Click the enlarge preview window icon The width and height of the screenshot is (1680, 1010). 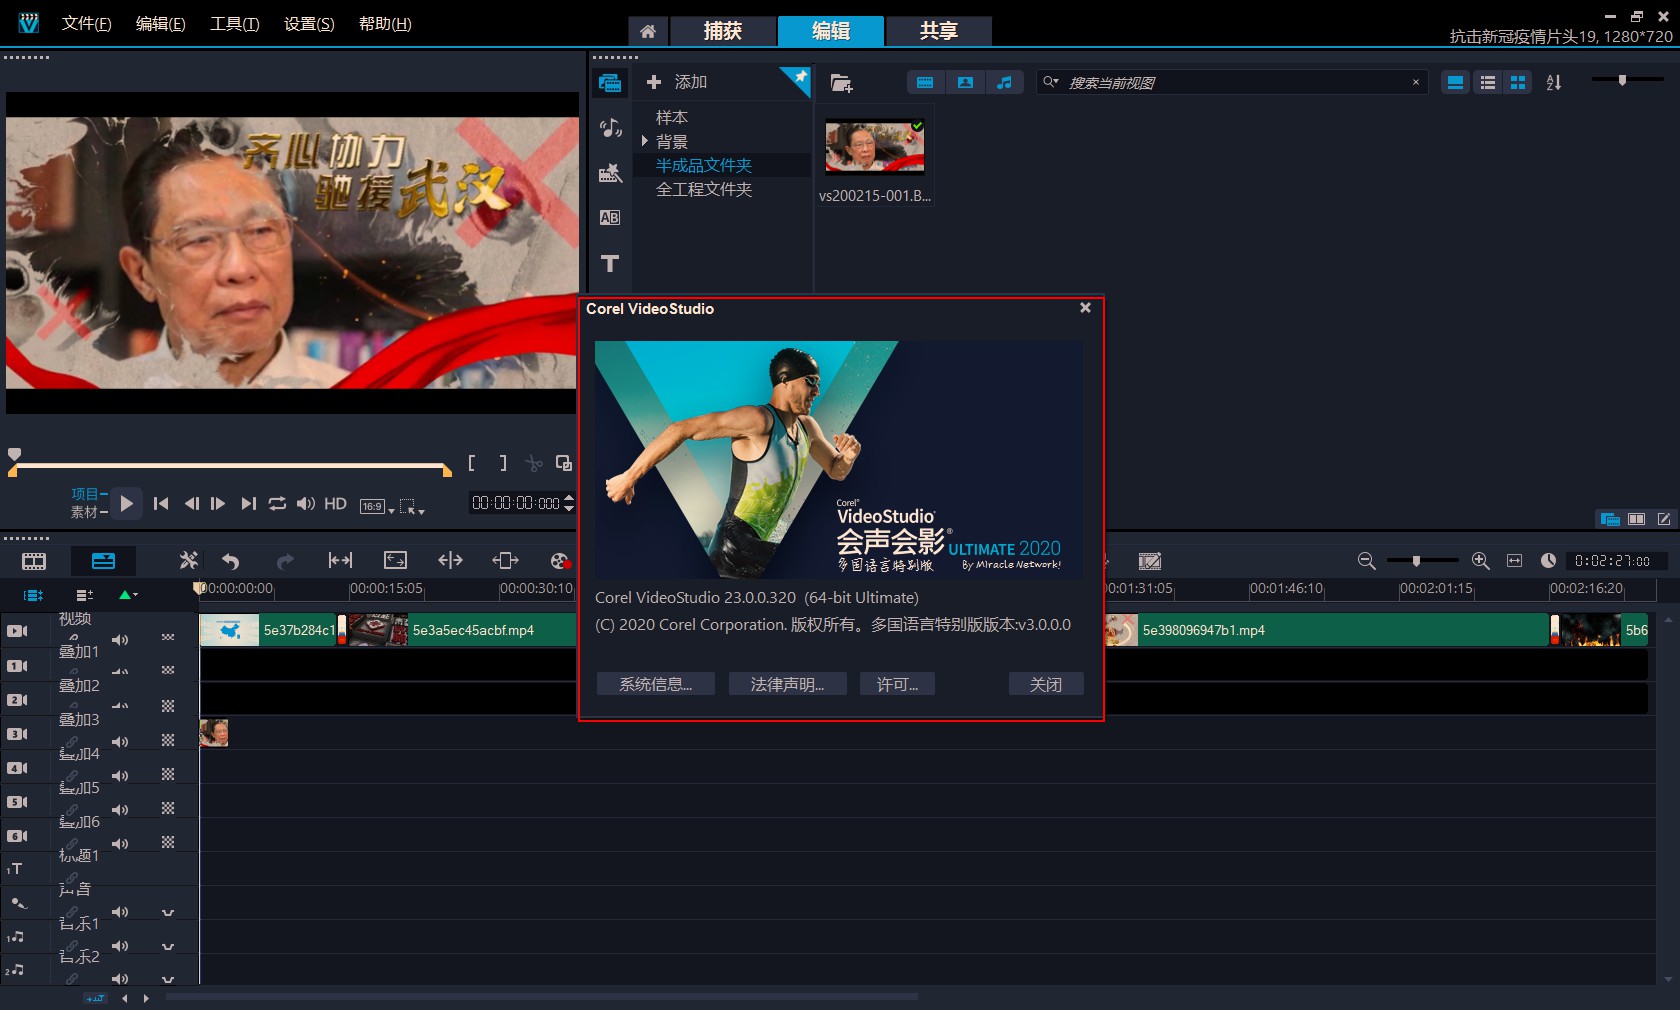click(x=564, y=463)
